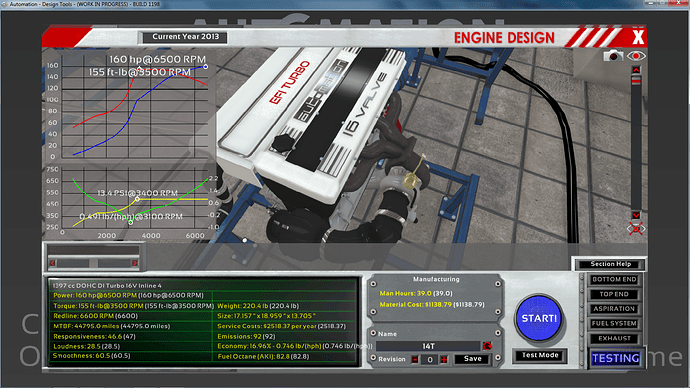
Task: Click the left arrow below graphs
Action: (x=53, y=263)
